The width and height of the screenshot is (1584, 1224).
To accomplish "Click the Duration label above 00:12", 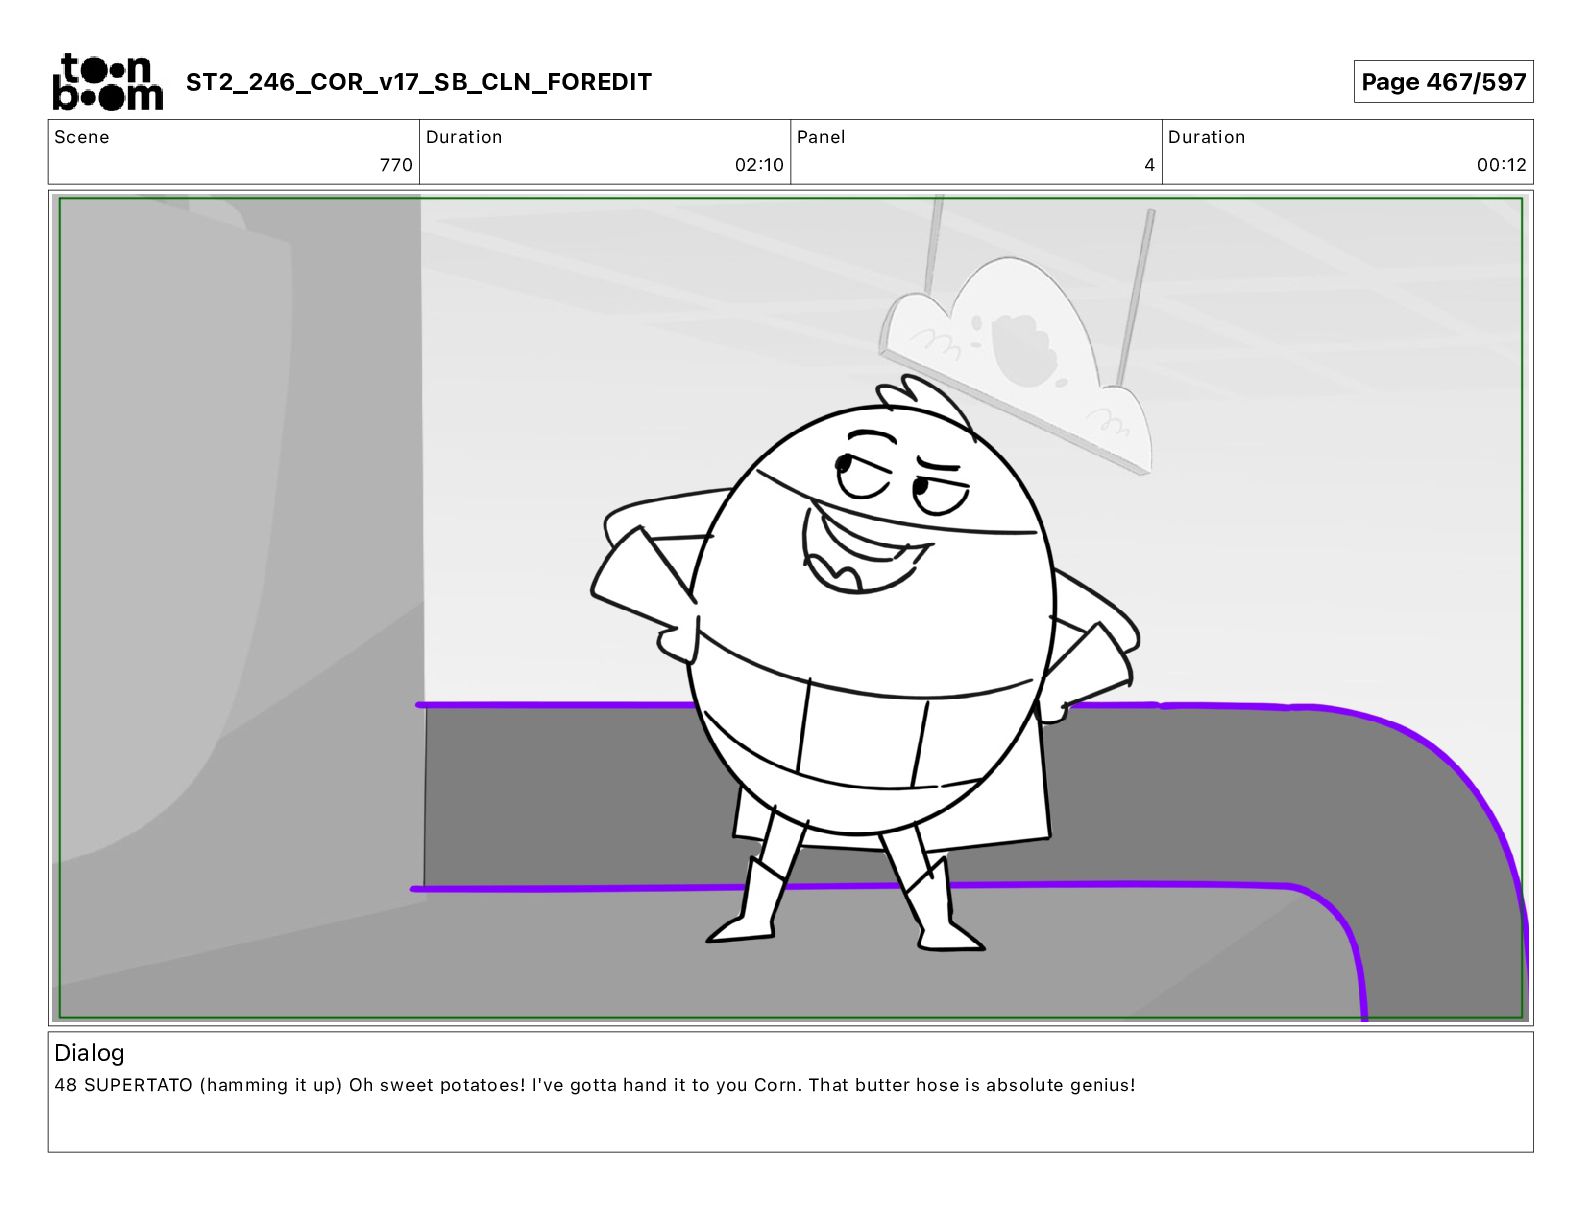I will click(x=1206, y=137).
